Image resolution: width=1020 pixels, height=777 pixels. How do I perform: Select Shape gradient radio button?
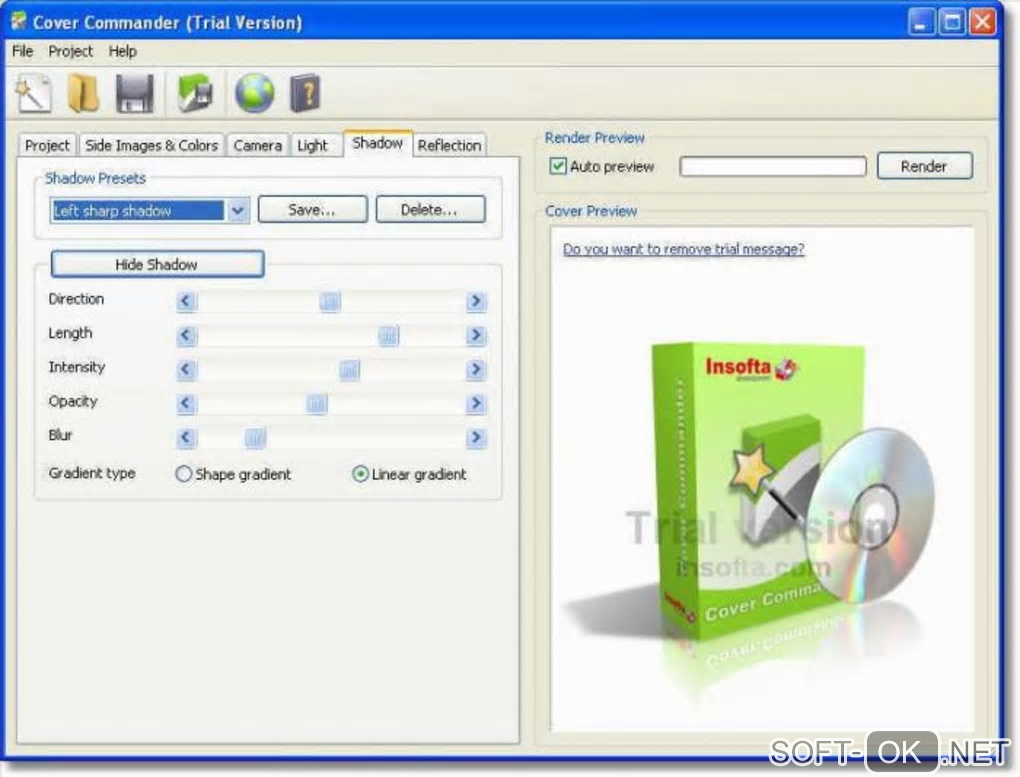click(x=183, y=474)
